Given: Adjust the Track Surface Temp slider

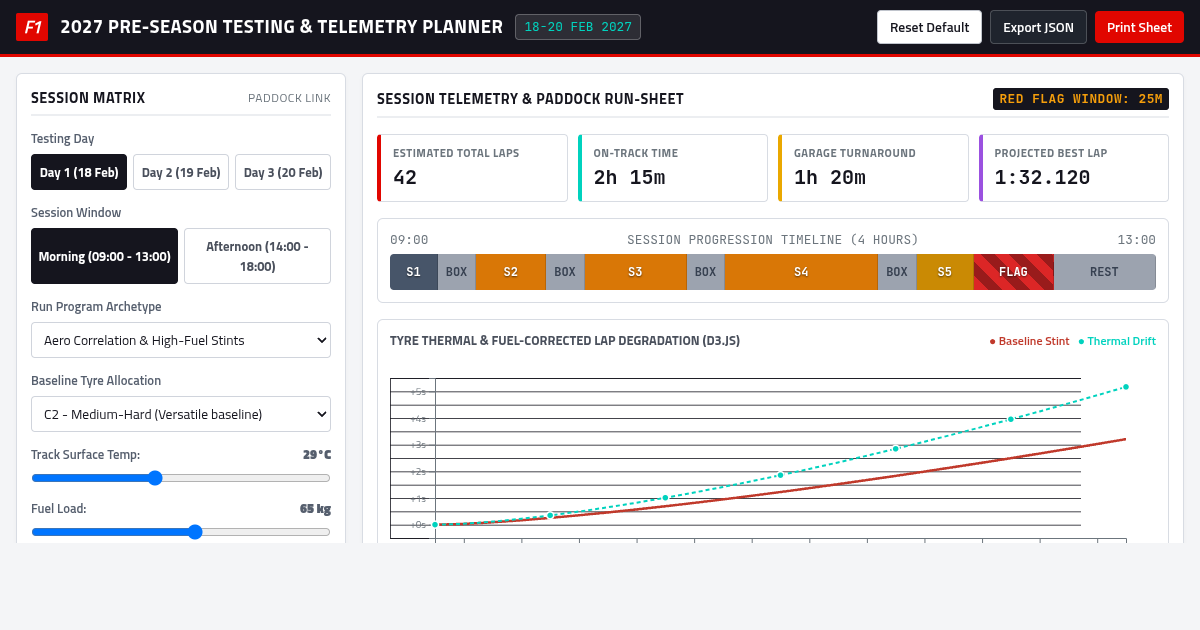Looking at the screenshot, I should tap(181, 478).
